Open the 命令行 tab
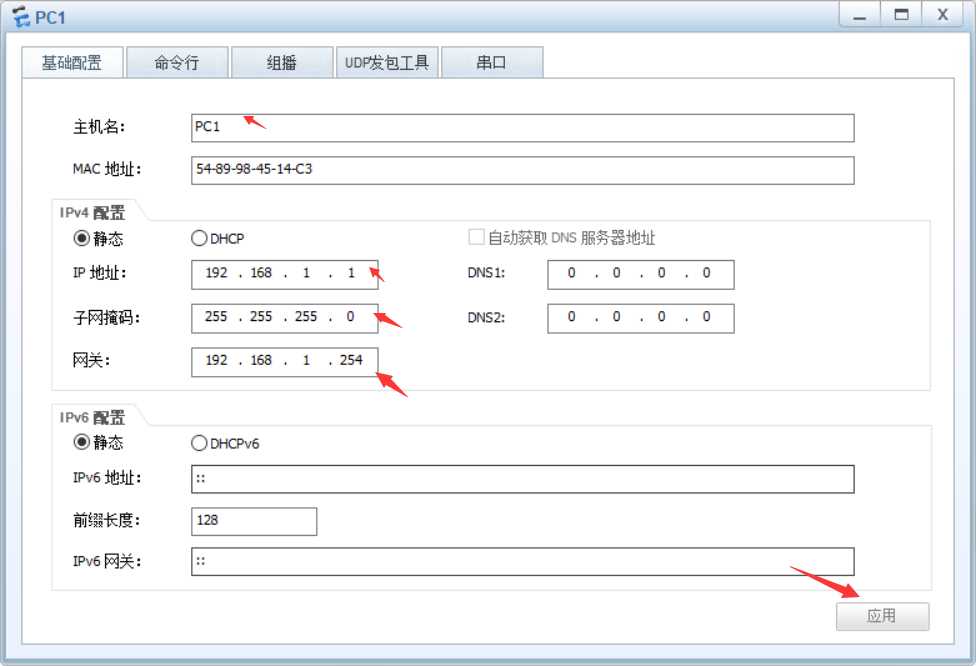Image resolution: width=976 pixels, height=666 pixels. click(x=177, y=62)
